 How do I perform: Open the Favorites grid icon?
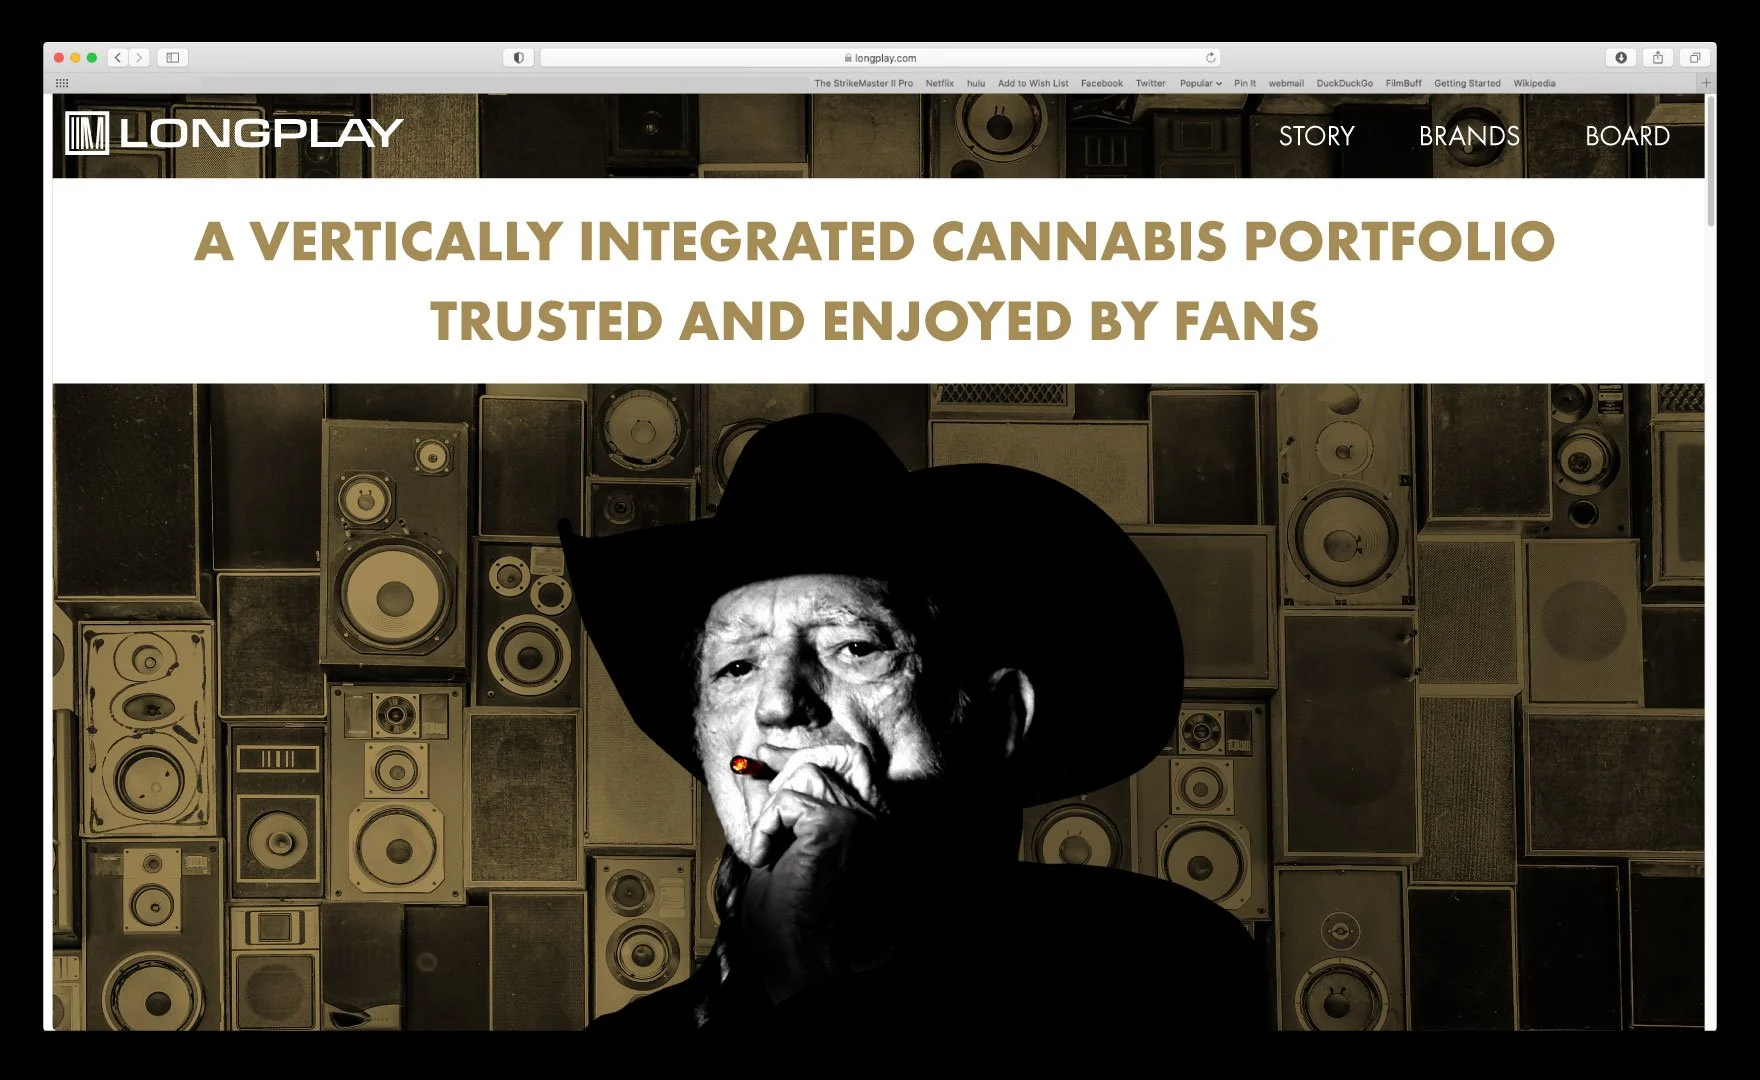[62, 83]
